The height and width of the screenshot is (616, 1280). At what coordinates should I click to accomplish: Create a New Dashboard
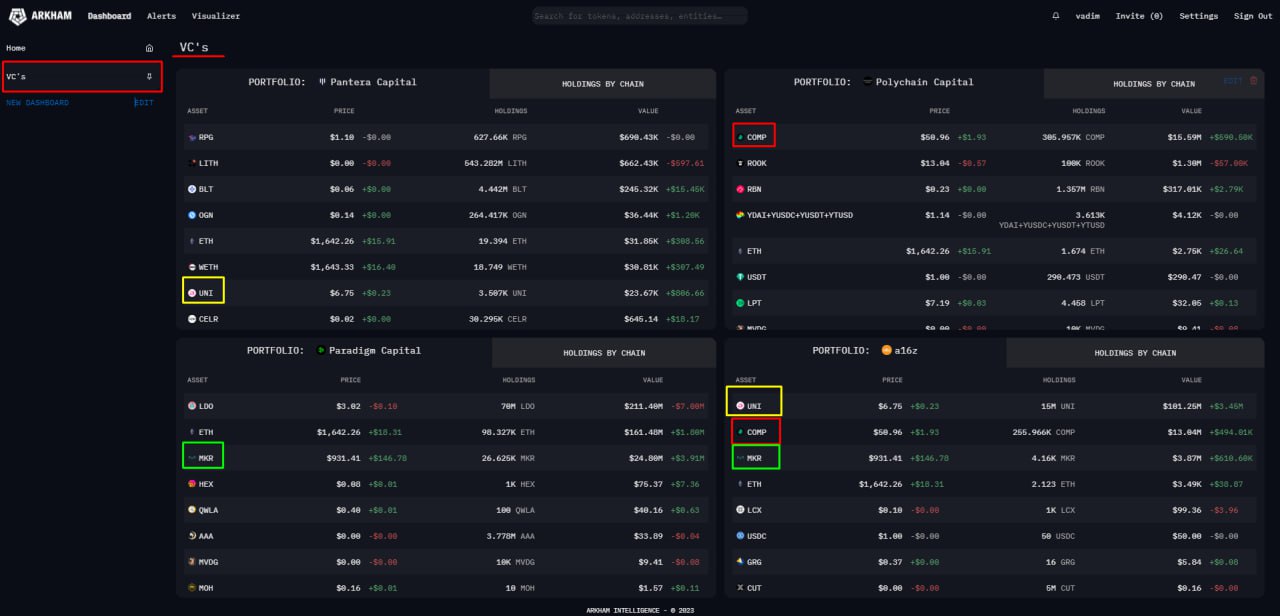(38, 103)
